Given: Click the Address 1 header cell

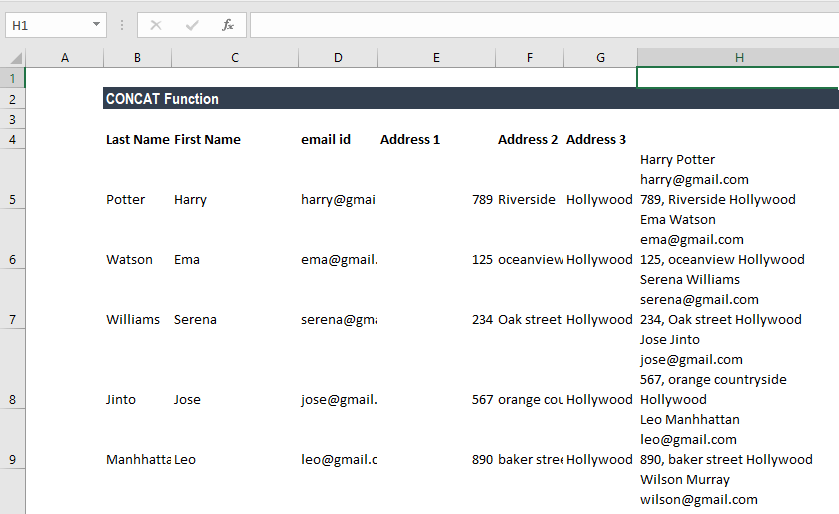Looking at the screenshot, I should [437, 140].
